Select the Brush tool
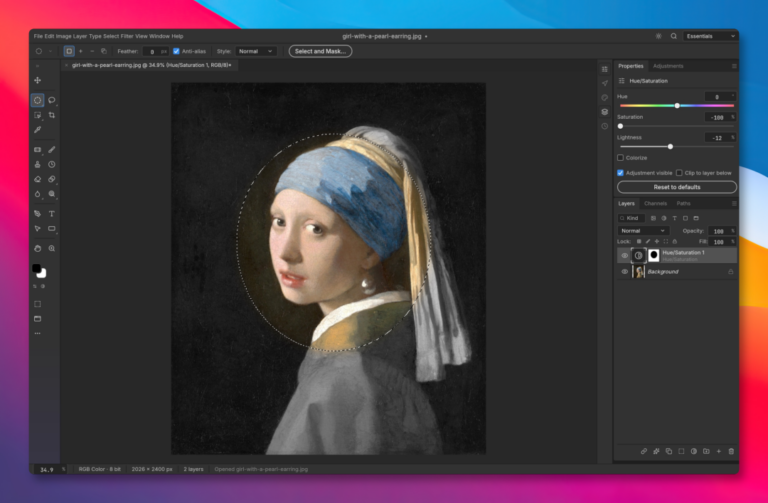Screen dimensions: 768x503 click(52, 149)
